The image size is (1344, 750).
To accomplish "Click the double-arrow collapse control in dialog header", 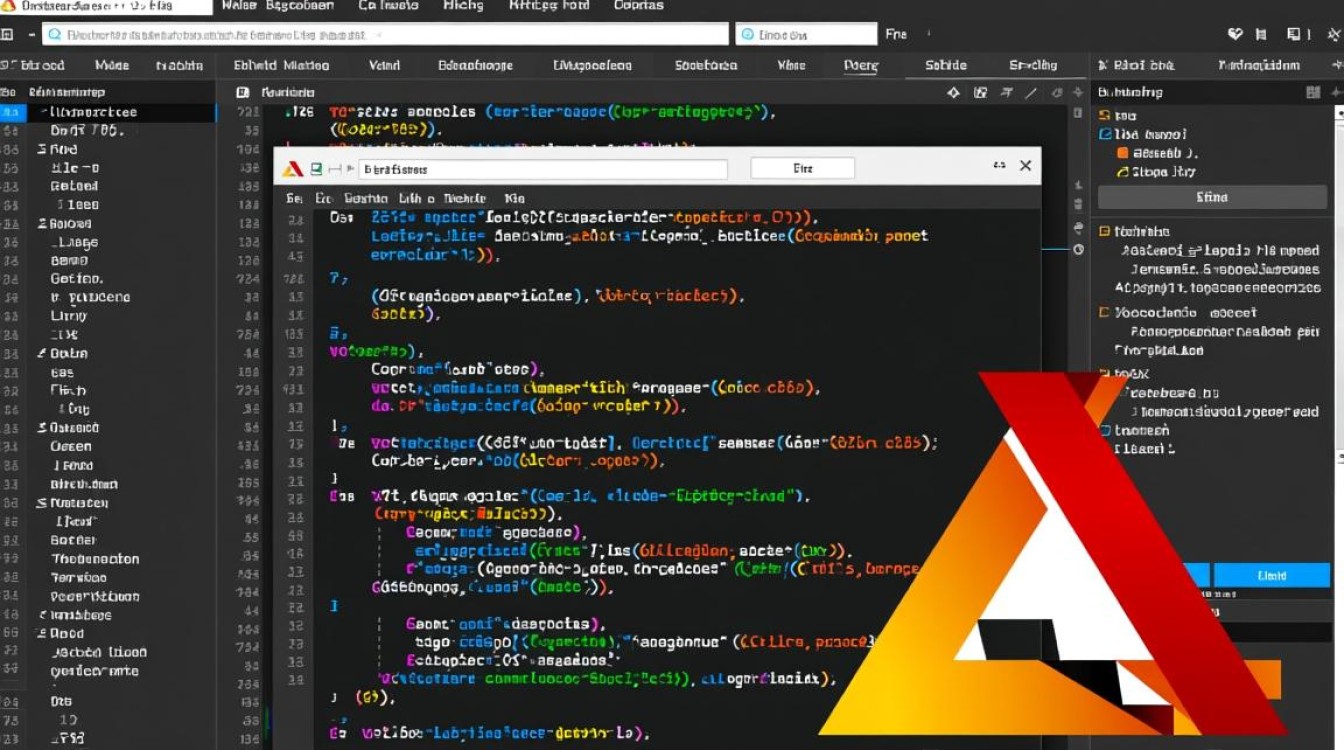I will [998, 166].
